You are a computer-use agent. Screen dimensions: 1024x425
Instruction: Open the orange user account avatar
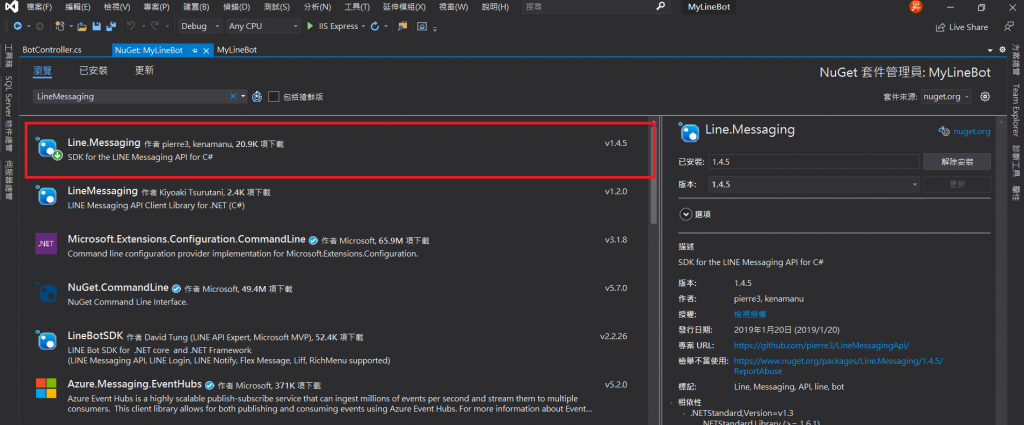point(917,7)
